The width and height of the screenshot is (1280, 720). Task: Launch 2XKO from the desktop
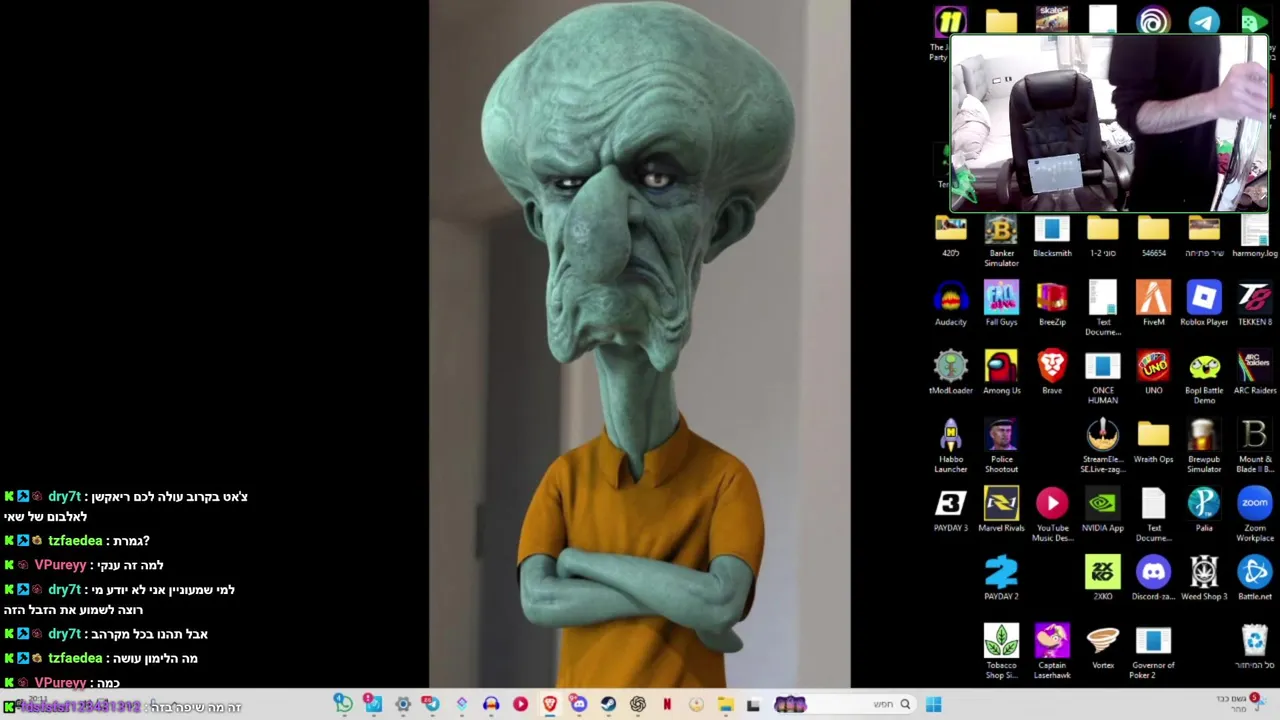point(1103,579)
